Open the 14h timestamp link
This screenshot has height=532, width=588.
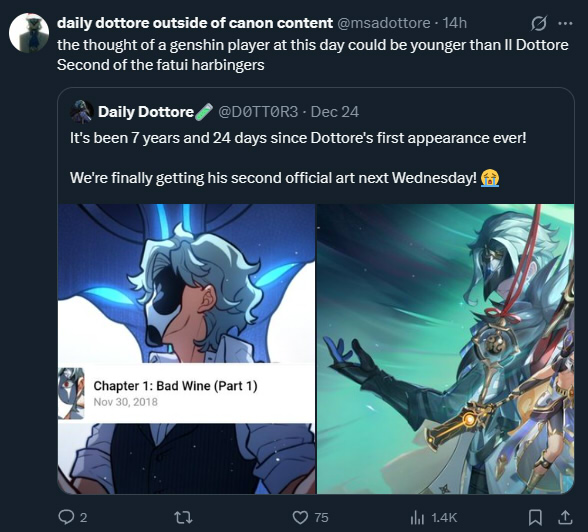(454, 23)
